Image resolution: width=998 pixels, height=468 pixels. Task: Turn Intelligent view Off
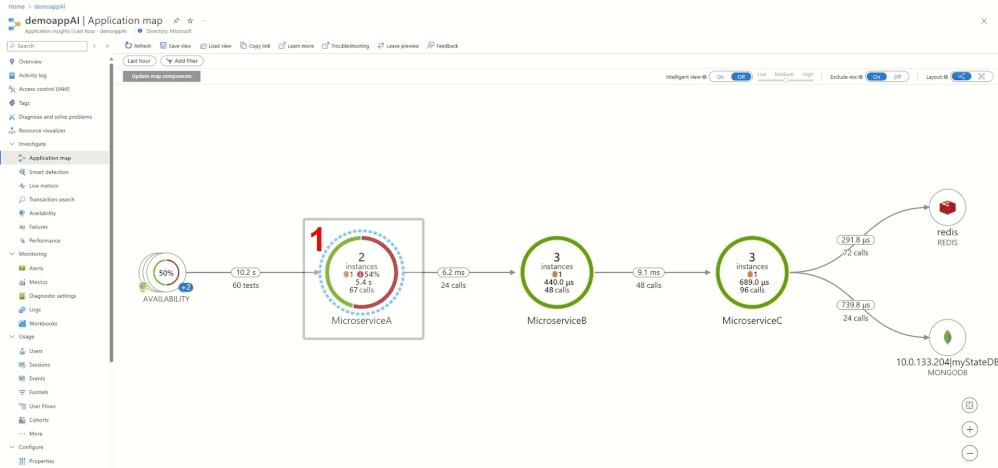point(741,76)
